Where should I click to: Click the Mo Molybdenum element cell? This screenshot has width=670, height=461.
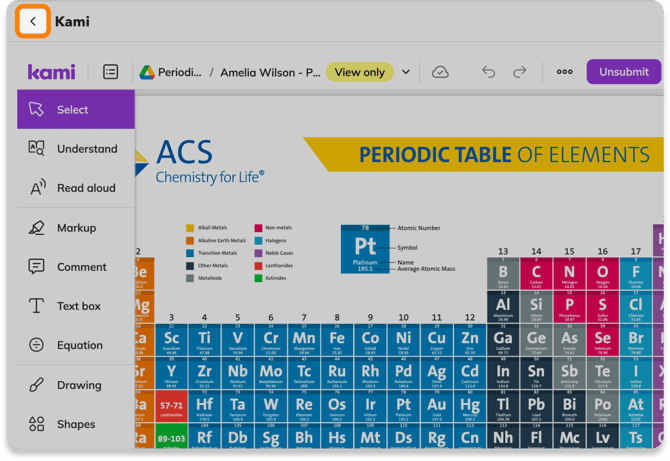click(271, 373)
